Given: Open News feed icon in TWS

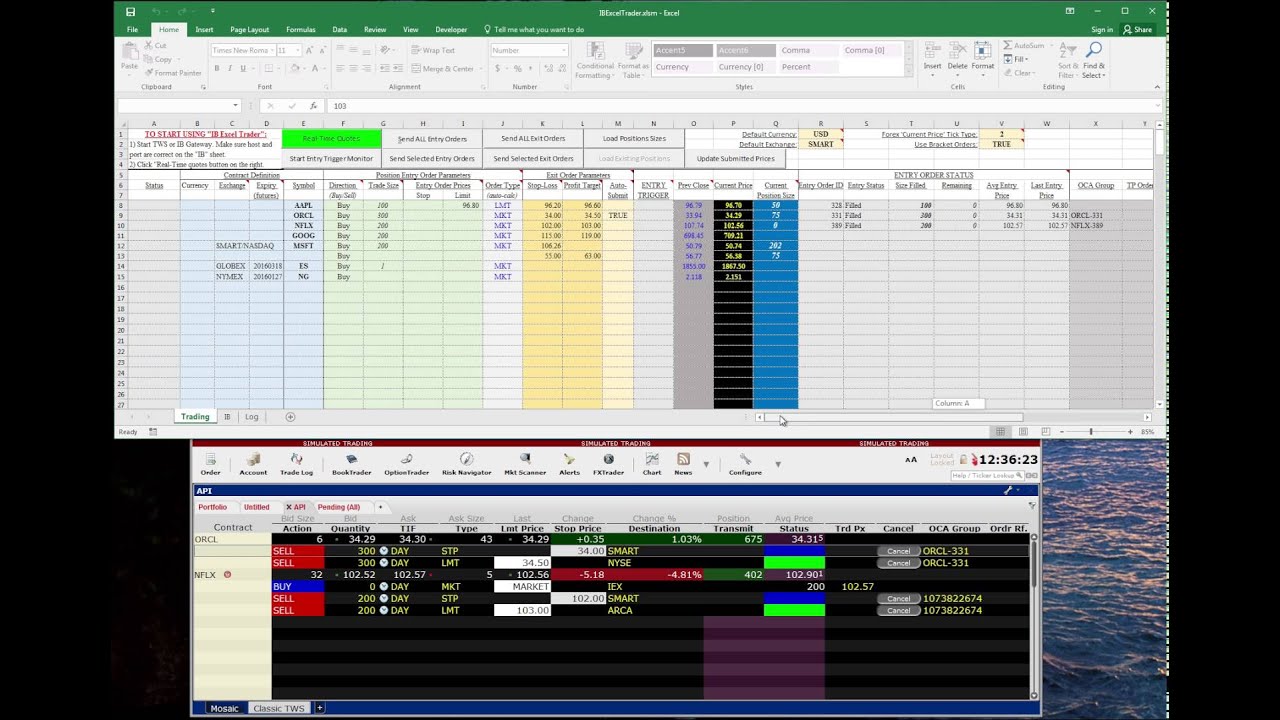Looking at the screenshot, I should pyautogui.click(x=683, y=463).
